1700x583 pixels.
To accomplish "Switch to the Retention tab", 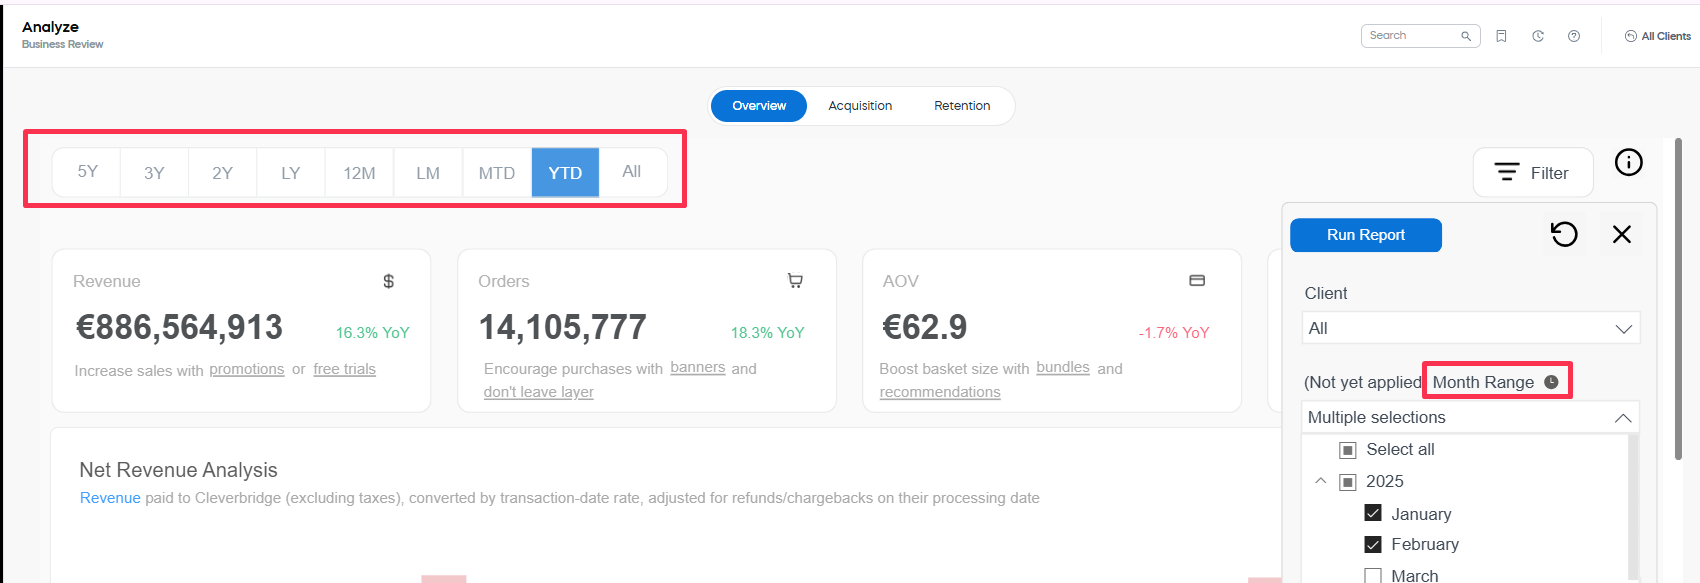I will tap(962, 106).
